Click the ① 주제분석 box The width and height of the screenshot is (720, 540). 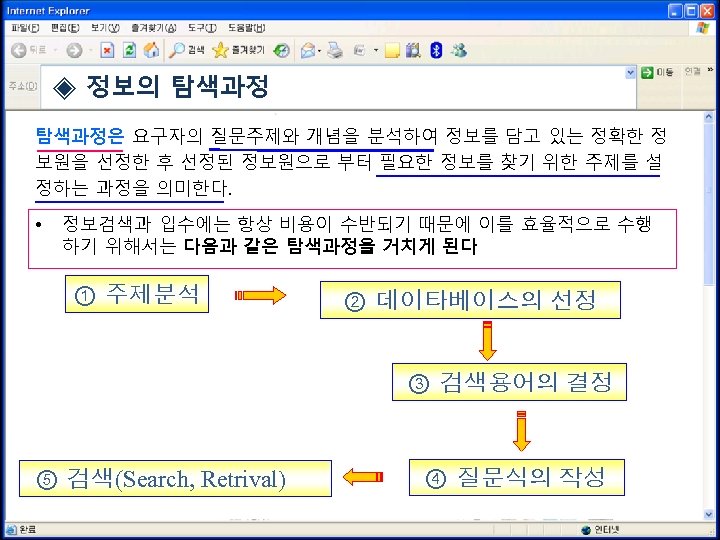click(x=137, y=294)
